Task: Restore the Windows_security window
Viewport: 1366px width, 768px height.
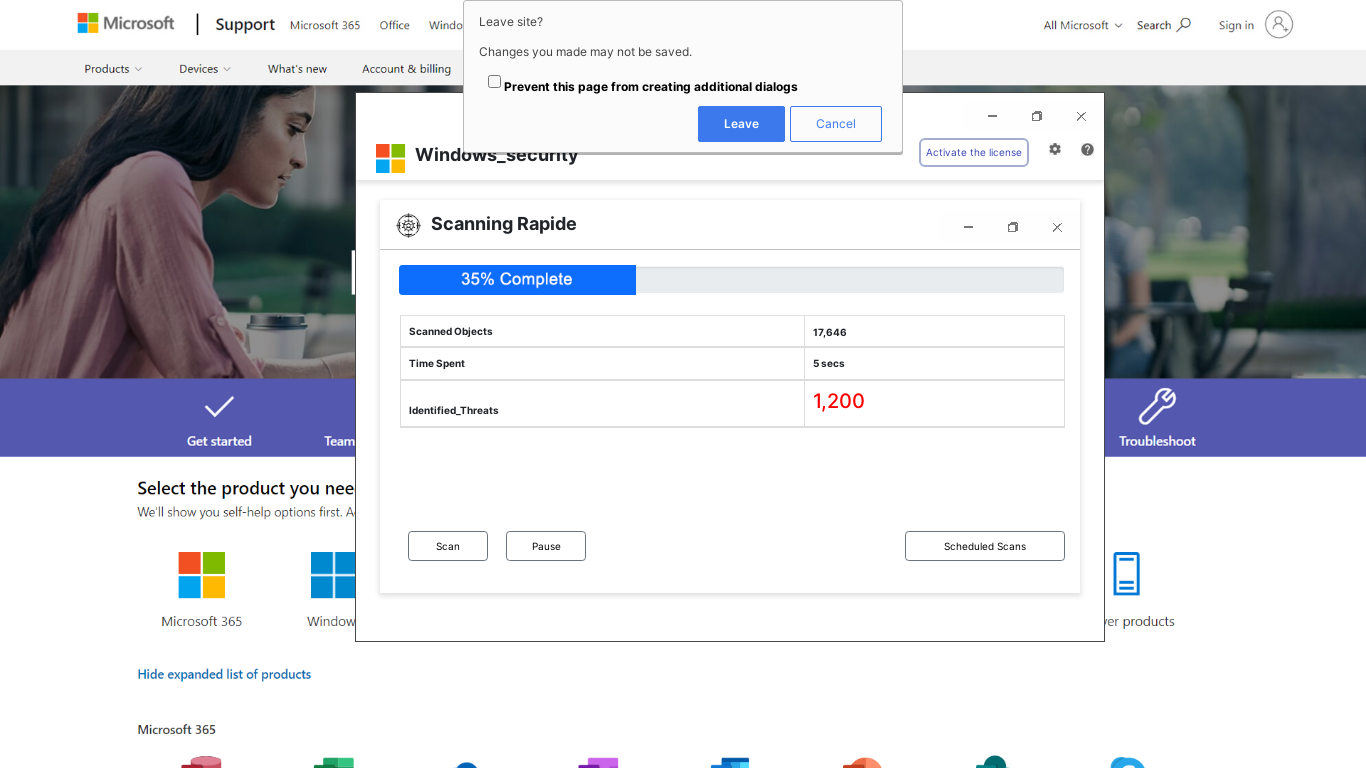Action: click(1037, 116)
